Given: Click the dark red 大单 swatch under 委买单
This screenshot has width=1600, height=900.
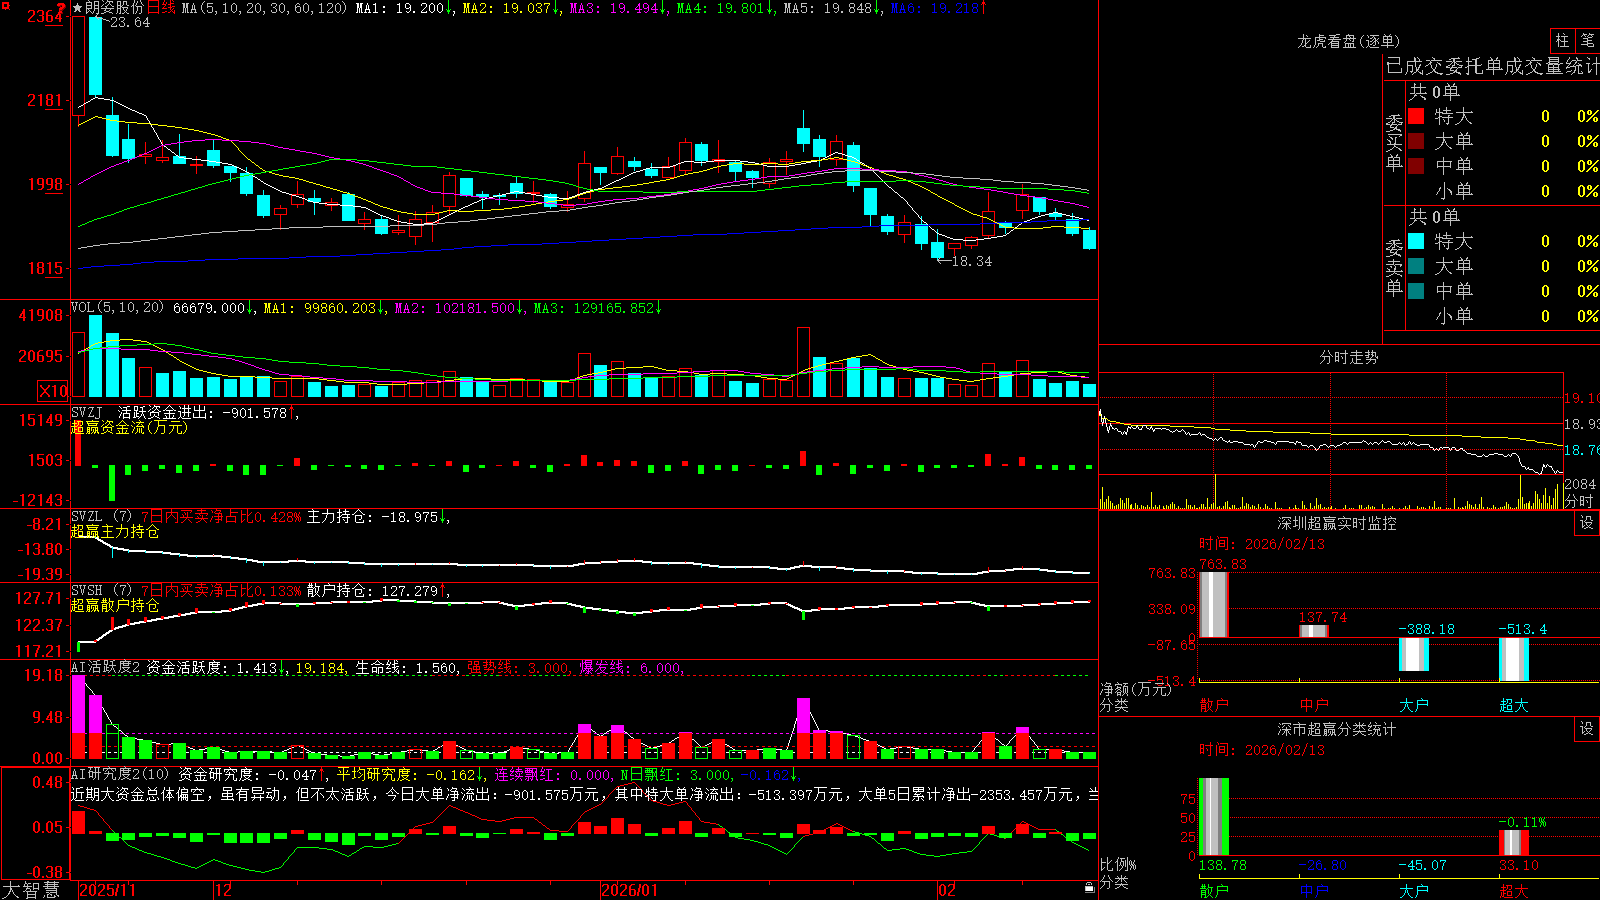Looking at the screenshot, I should 1416,141.
